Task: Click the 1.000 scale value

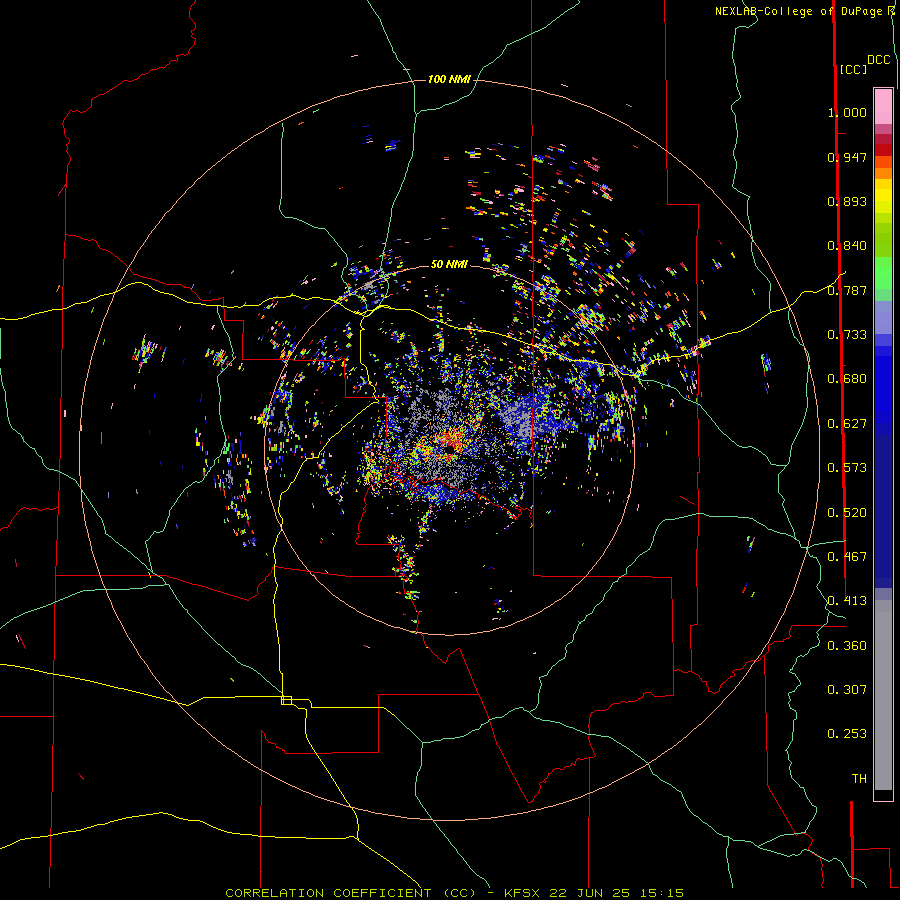Action: 847,112
